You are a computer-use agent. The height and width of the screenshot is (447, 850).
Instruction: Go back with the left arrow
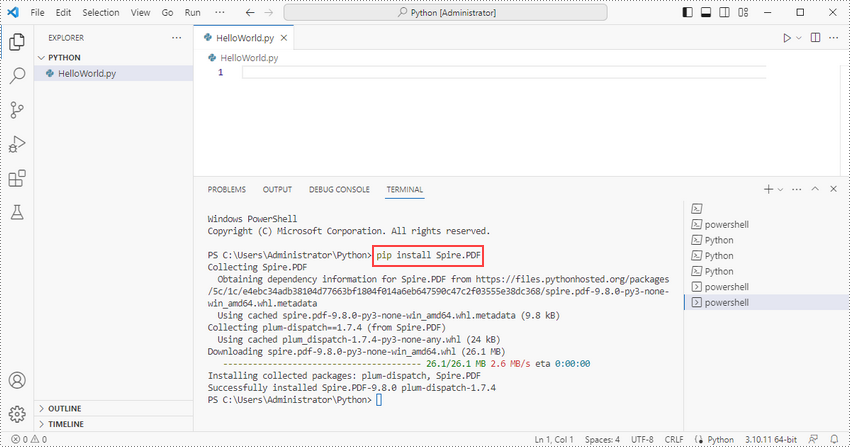[x=249, y=12]
